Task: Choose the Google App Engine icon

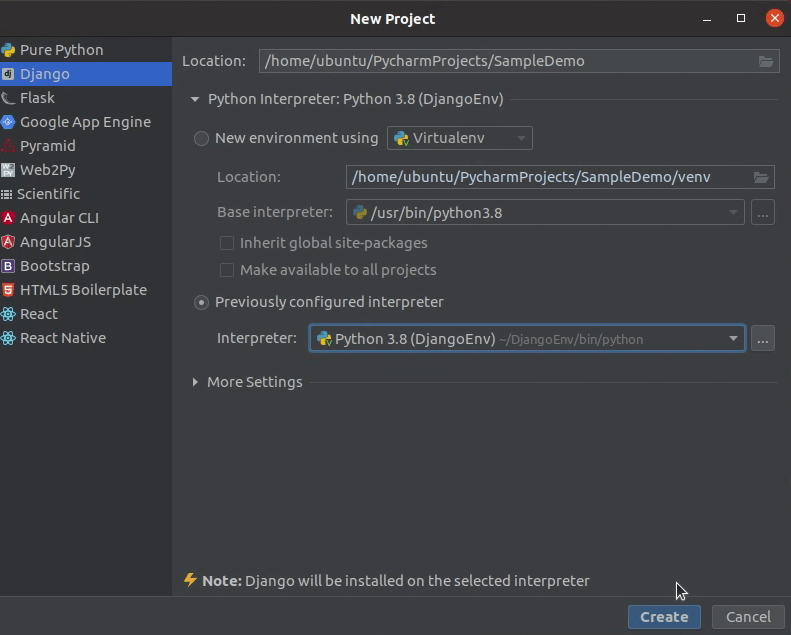Action: coord(9,122)
